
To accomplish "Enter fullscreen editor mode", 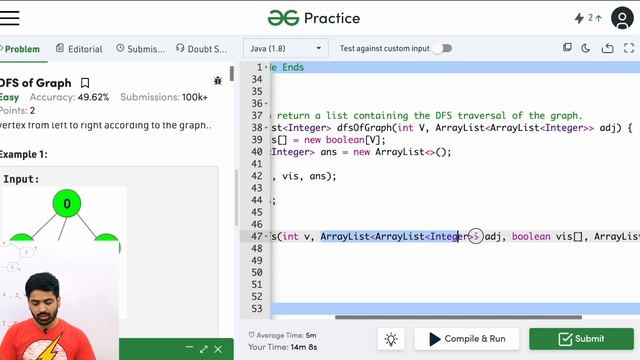I will [x=629, y=48].
